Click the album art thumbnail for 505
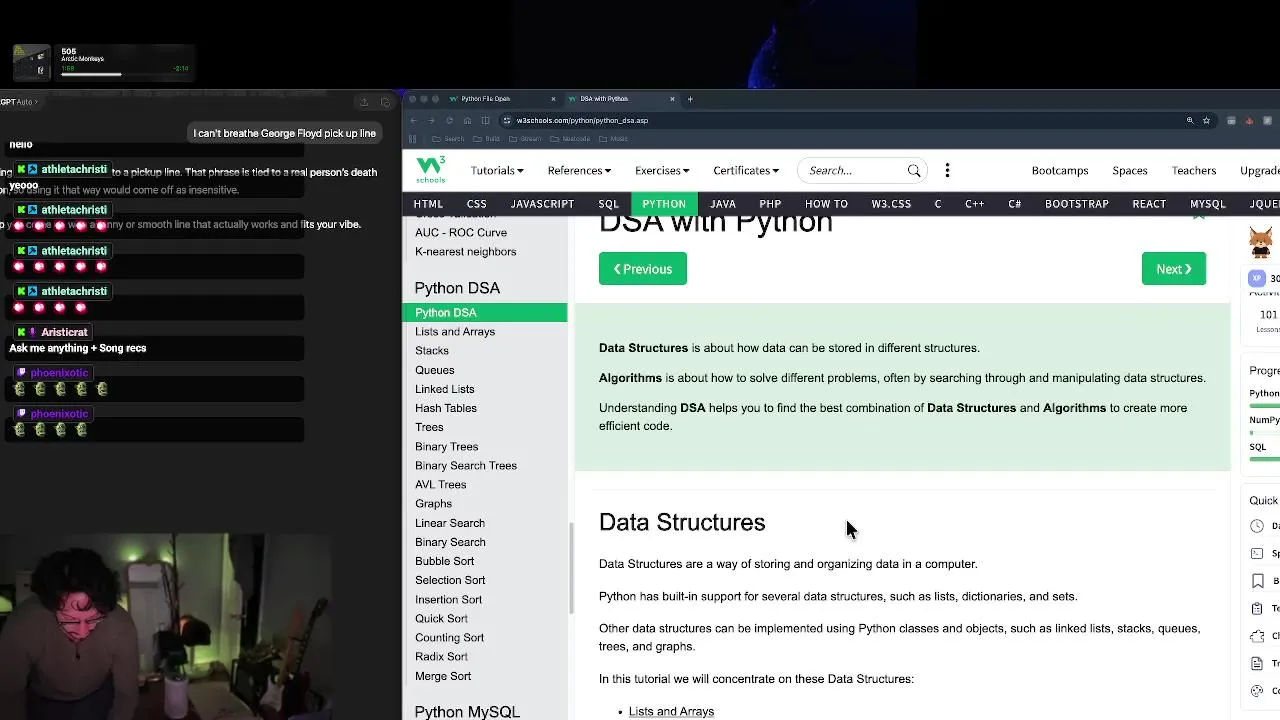Viewport: 1280px width, 720px height. click(x=31, y=62)
